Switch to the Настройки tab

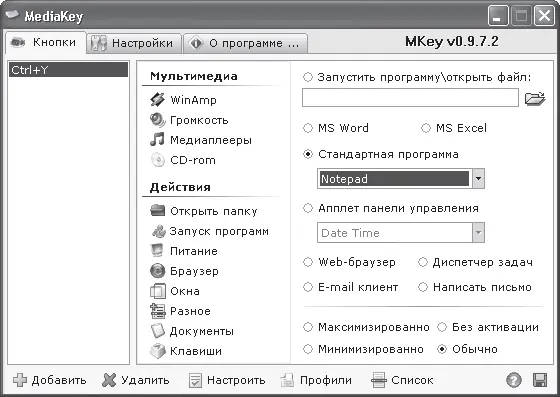click(x=134, y=43)
